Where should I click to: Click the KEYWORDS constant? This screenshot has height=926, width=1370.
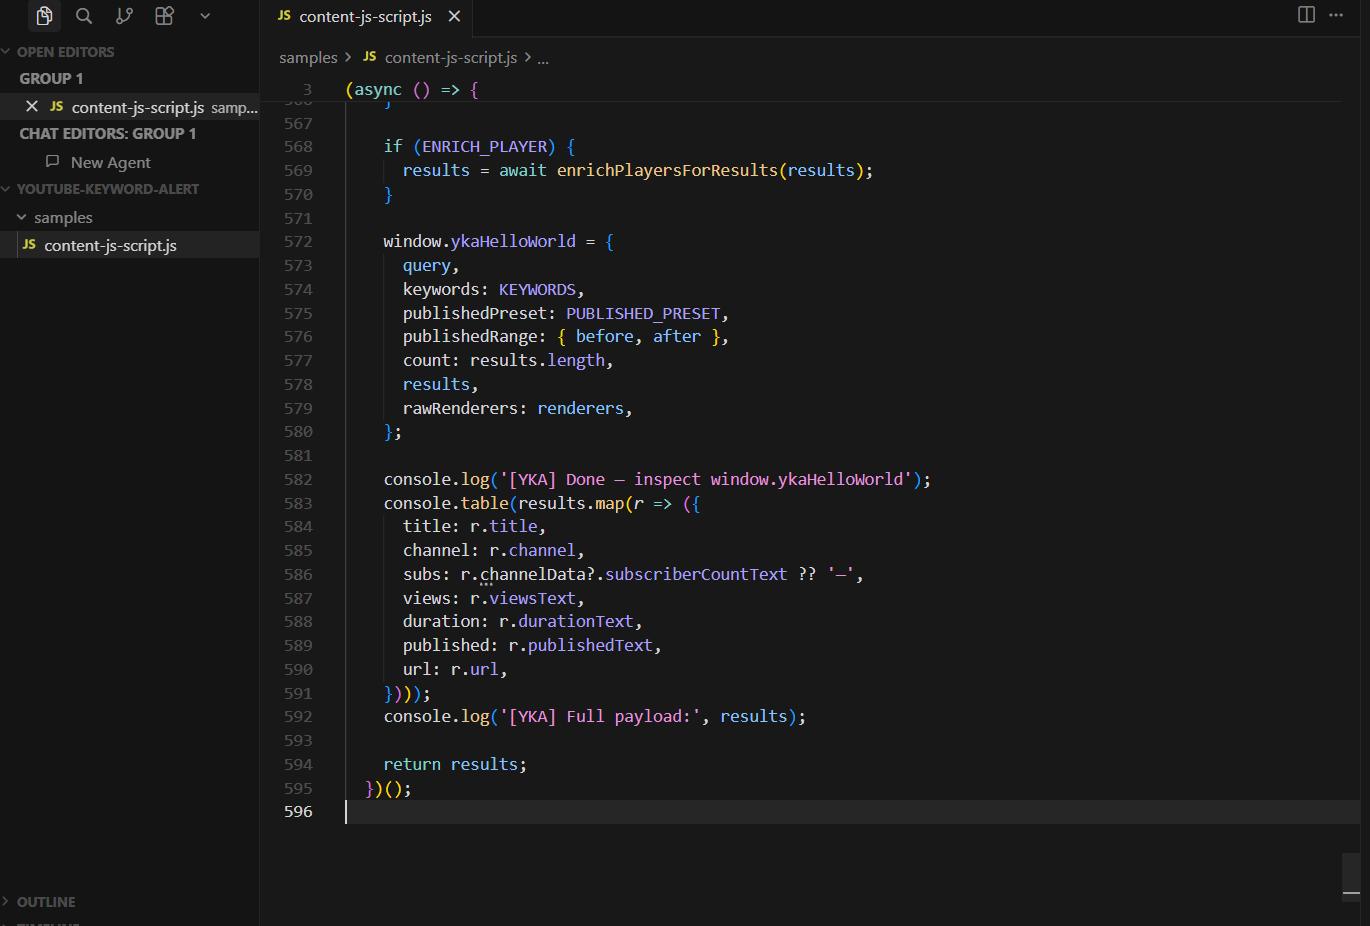tap(537, 289)
